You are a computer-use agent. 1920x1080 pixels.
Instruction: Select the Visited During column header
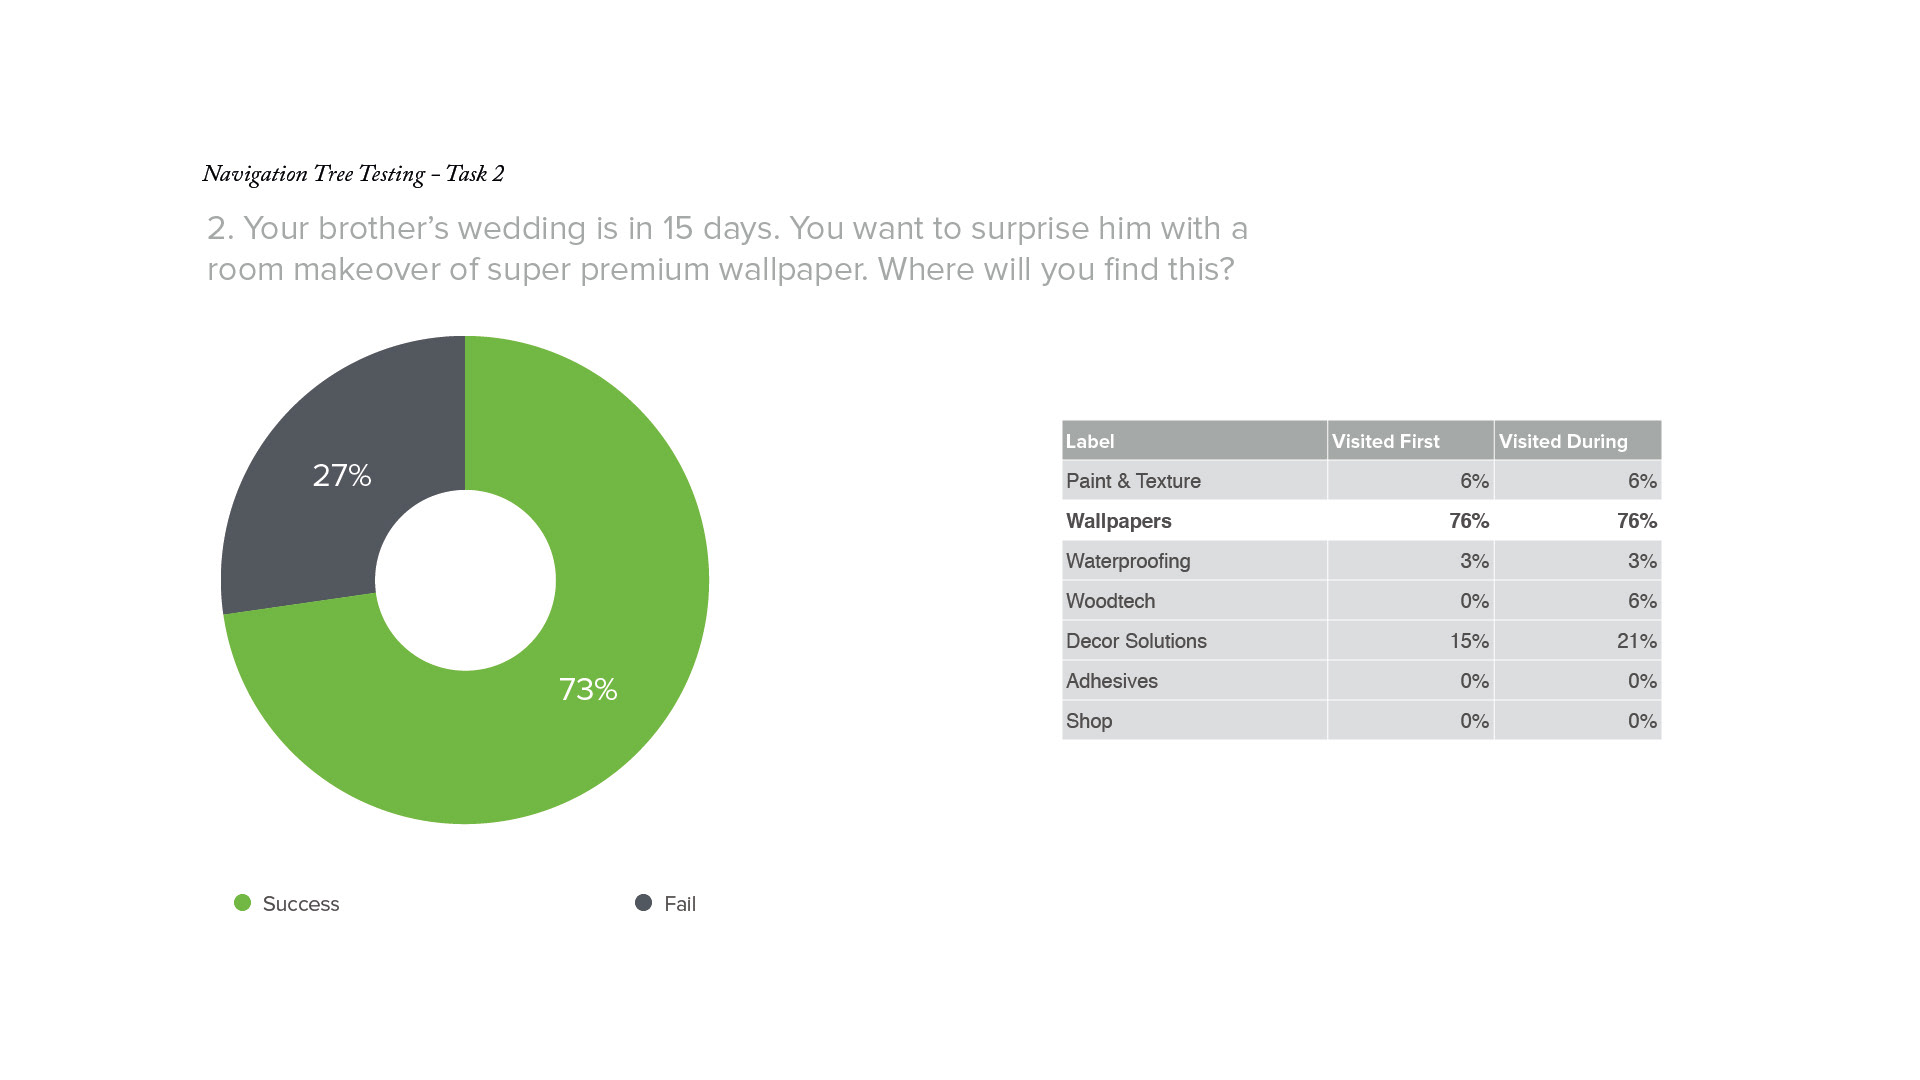(x=1562, y=441)
